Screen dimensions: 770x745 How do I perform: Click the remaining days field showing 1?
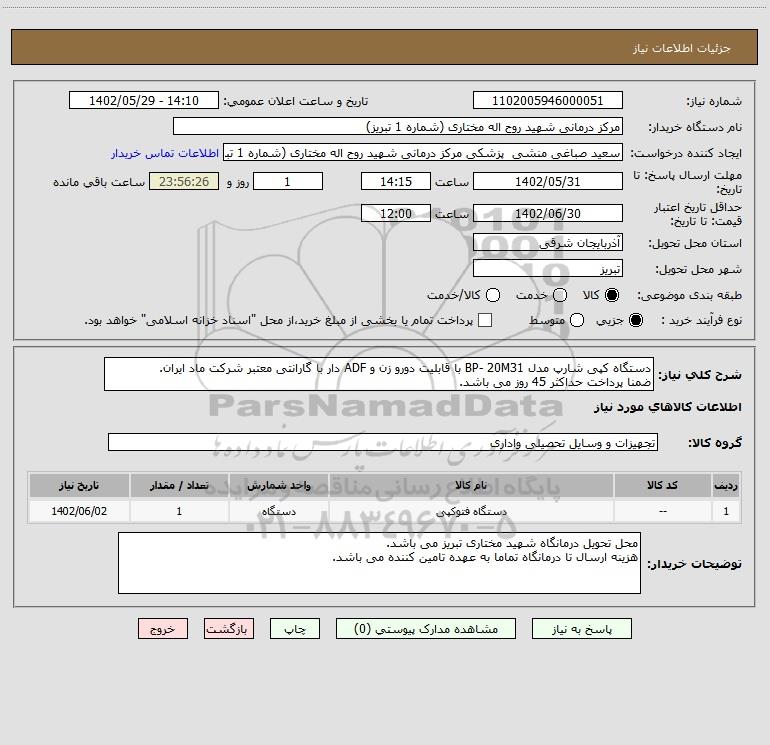click(x=288, y=181)
